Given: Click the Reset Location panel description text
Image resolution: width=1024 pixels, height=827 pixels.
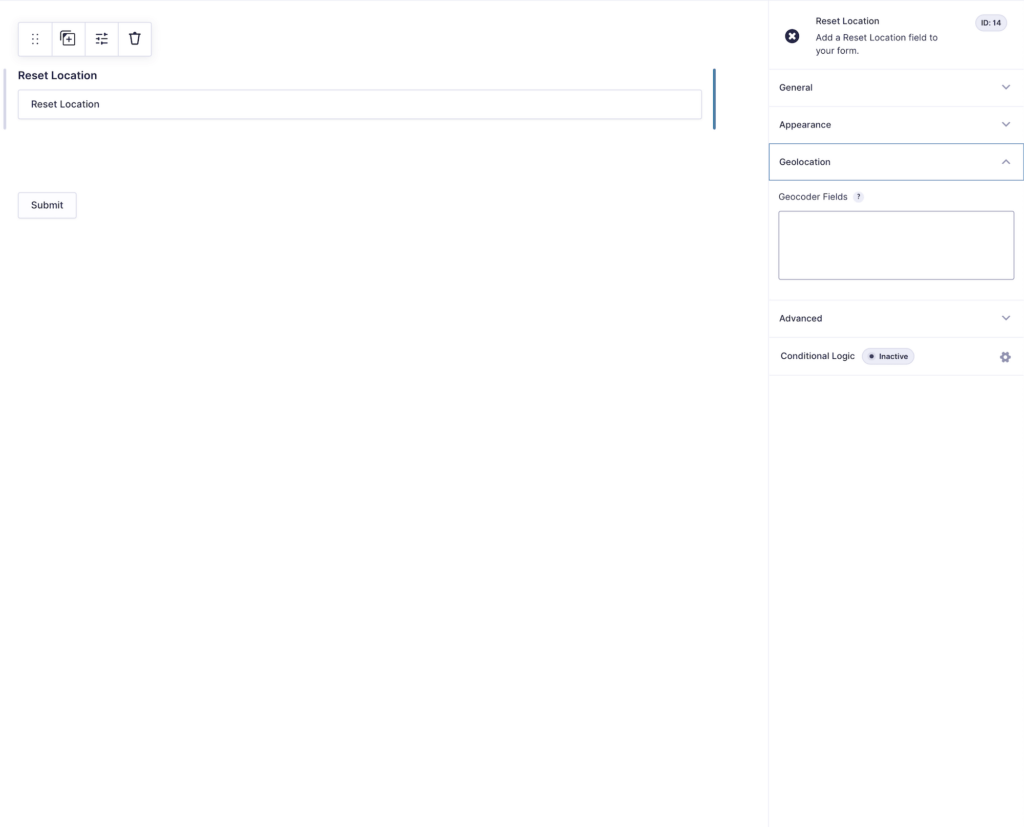Looking at the screenshot, I should point(876,43).
